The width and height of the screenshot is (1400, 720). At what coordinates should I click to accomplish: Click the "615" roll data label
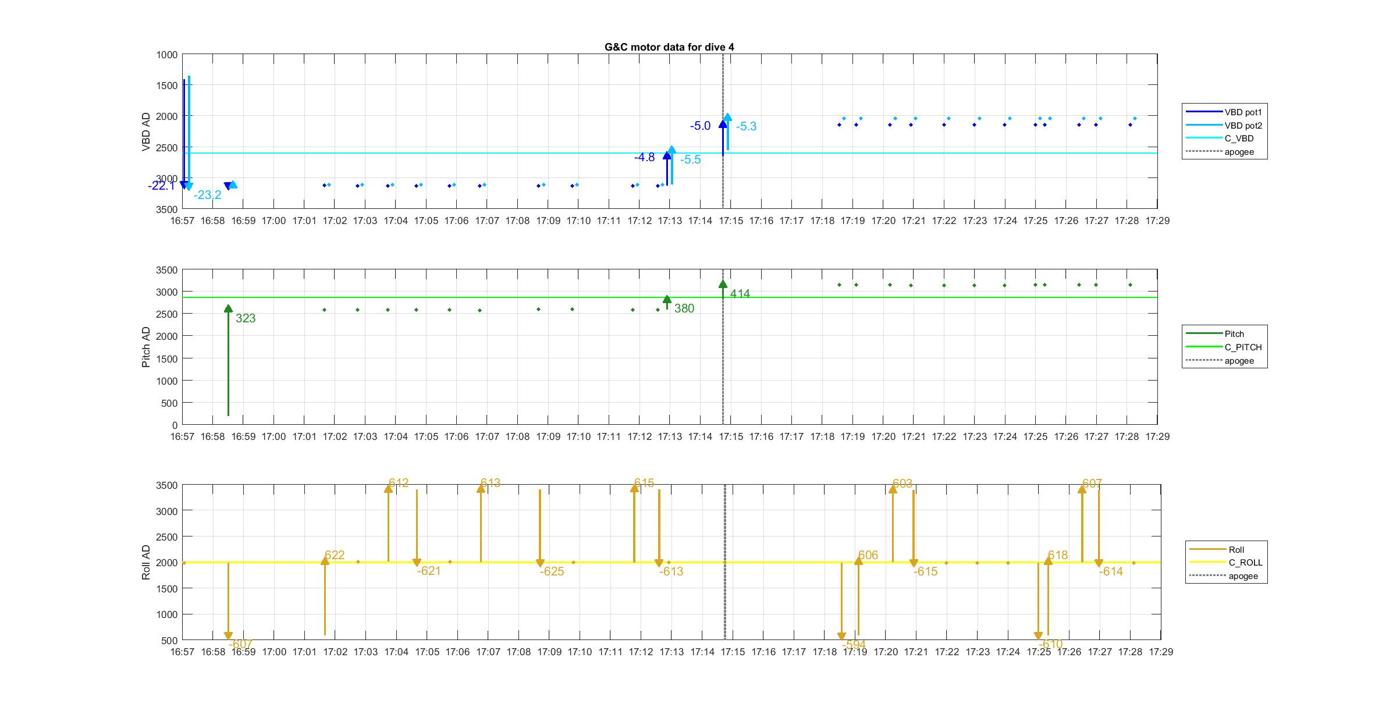[644, 484]
